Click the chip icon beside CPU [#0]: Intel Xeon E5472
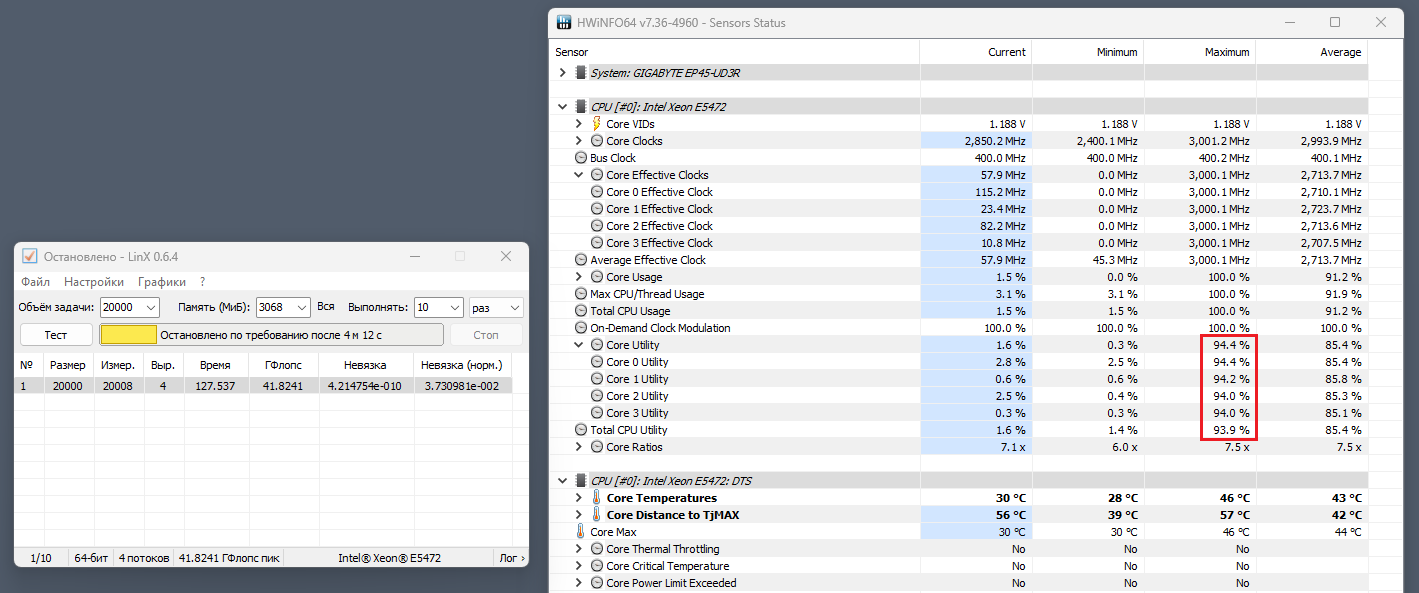This screenshot has height=593, width=1419. click(x=580, y=107)
